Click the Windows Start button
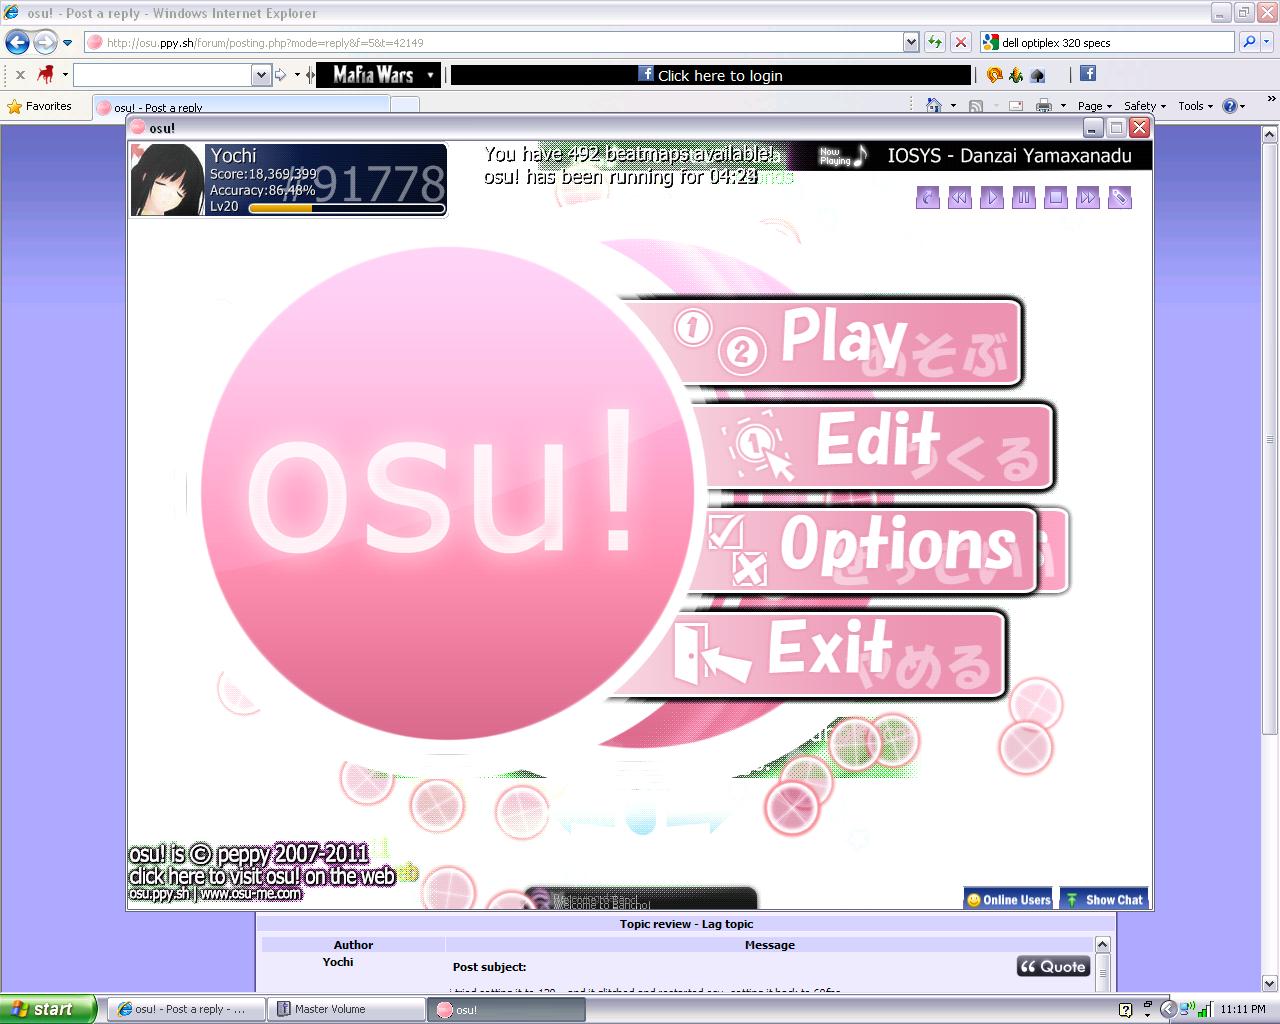Screen dimensions: 1280x1024 click(x=48, y=1009)
